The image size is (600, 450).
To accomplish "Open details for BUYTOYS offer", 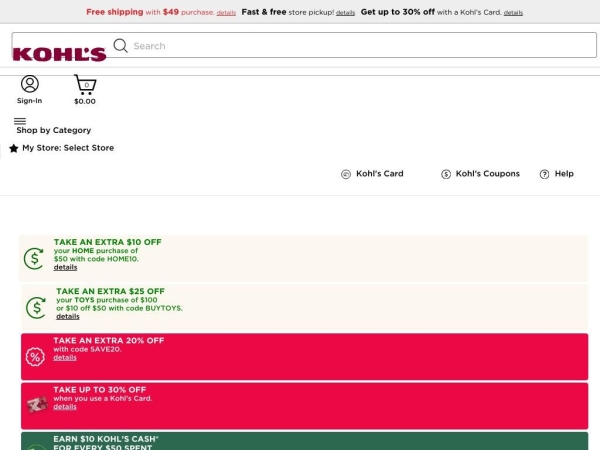I will click(x=68, y=316).
